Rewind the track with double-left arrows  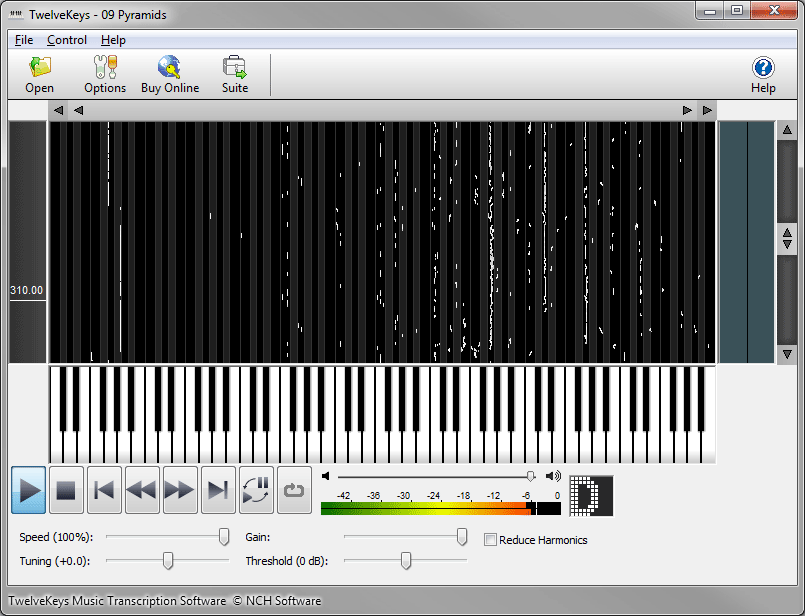click(x=142, y=490)
